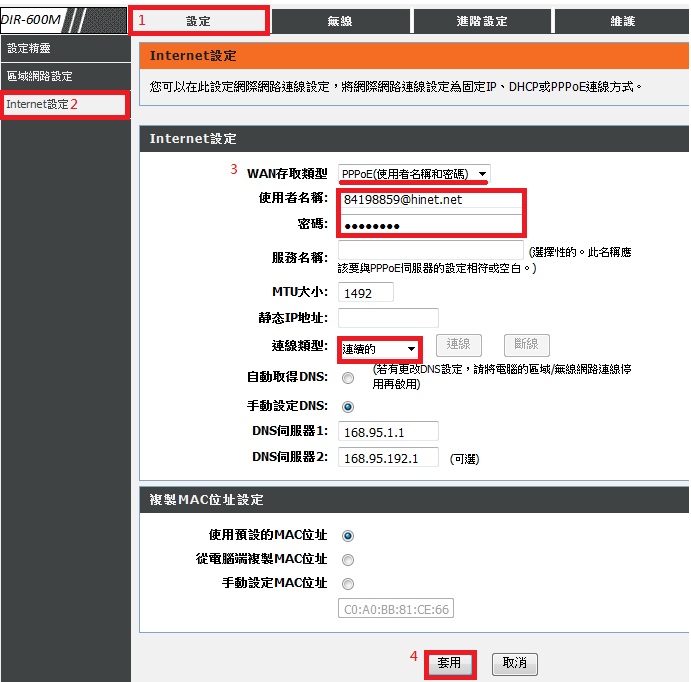Viewport: 691px width, 682px height.
Task: Click the 服務名稱 text field
Action: (x=430, y=256)
